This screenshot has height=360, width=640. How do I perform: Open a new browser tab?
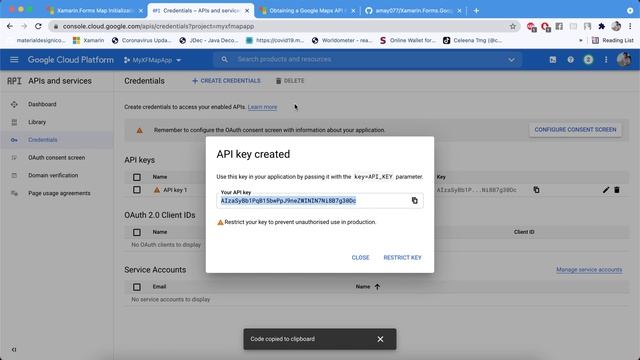476,11
